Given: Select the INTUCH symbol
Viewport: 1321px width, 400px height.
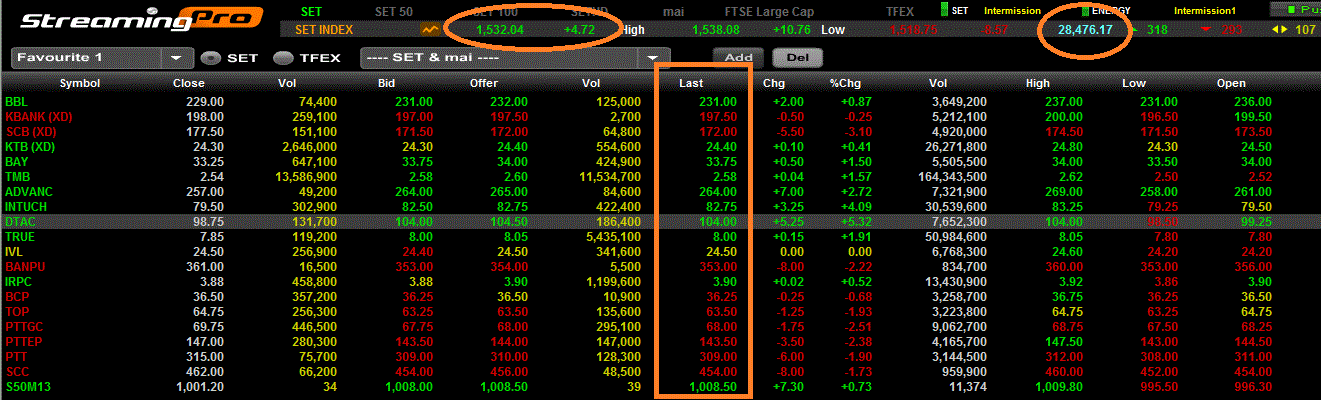Looking at the screenshot, I should [27, 207].
